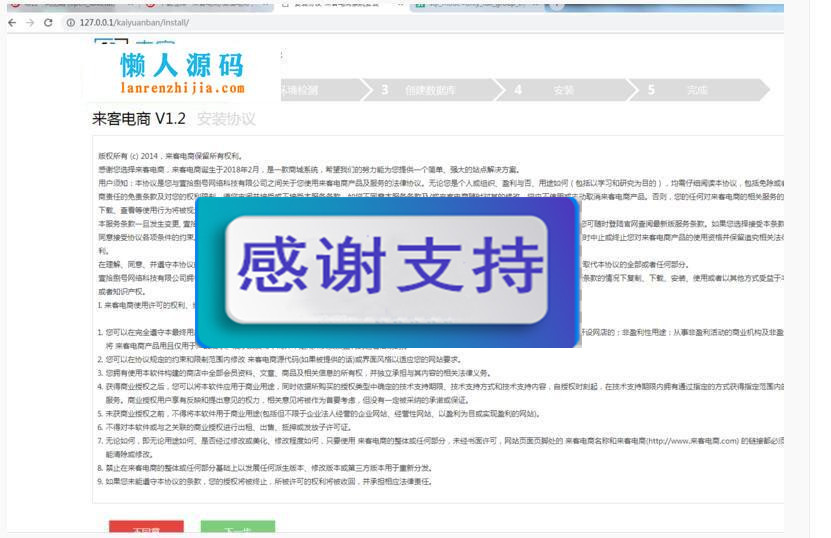Click clause 6 about 出租、出售、抵押
831x538 pixels.
(x=225, y=427)
